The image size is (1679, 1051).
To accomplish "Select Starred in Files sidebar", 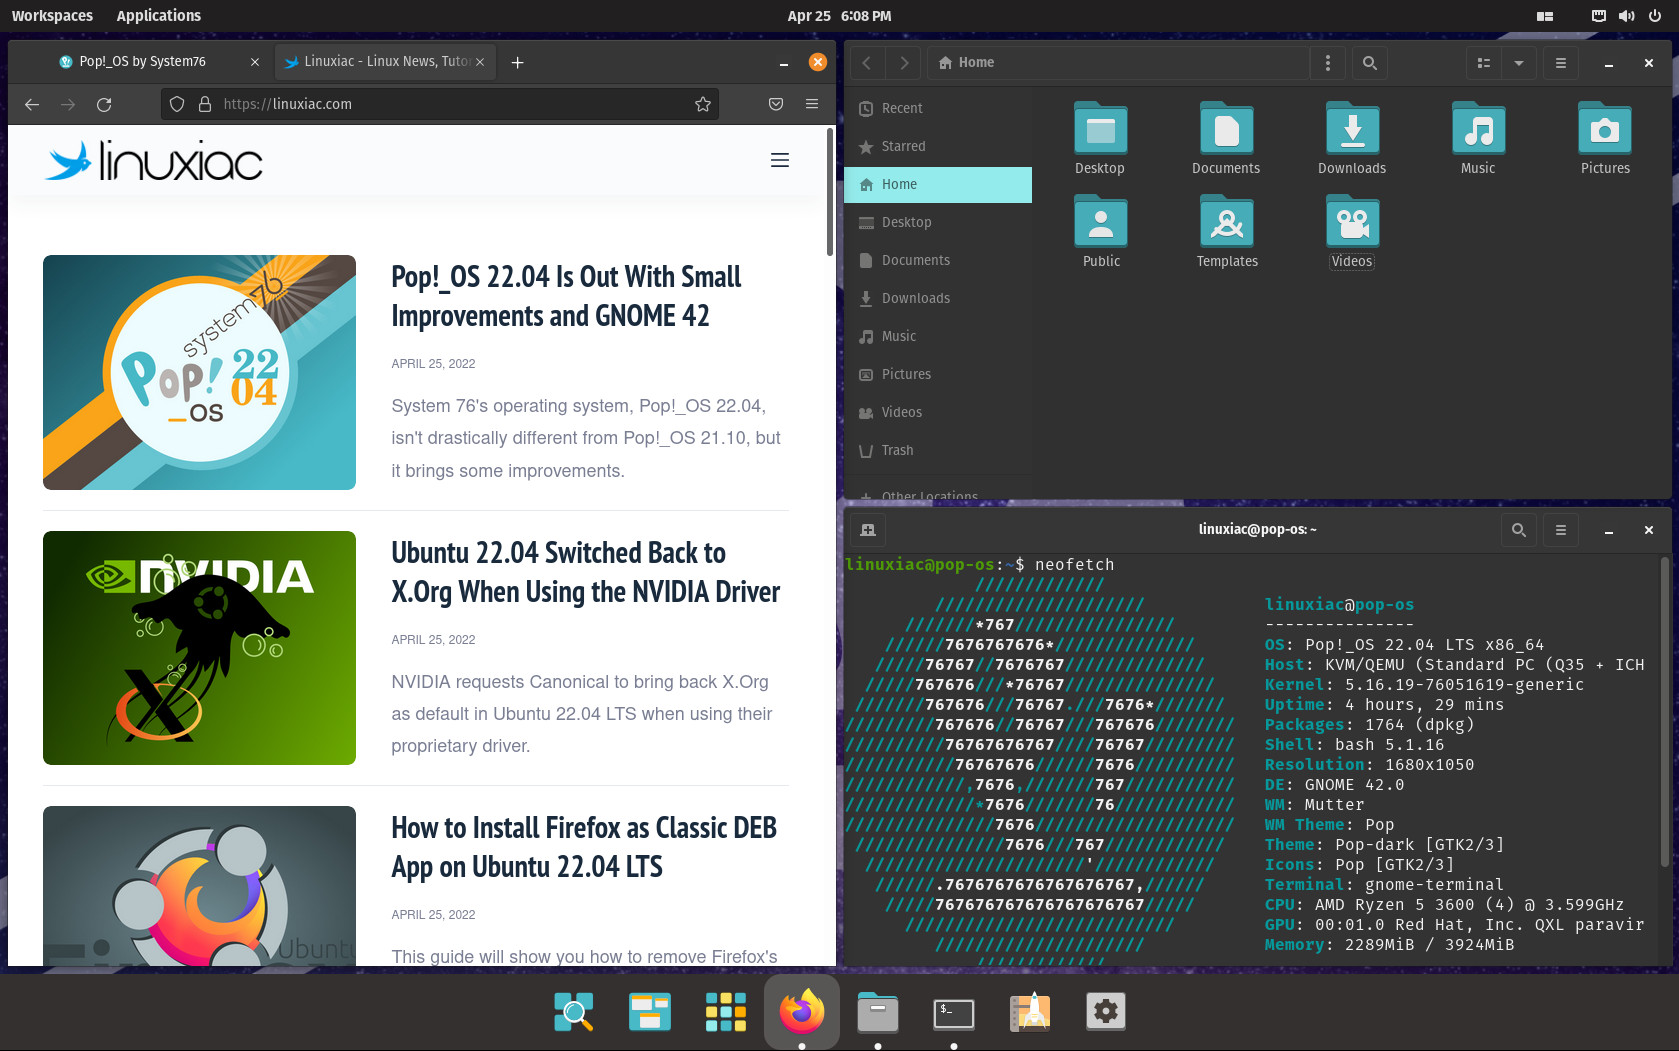I will click(x=938, y=146).
